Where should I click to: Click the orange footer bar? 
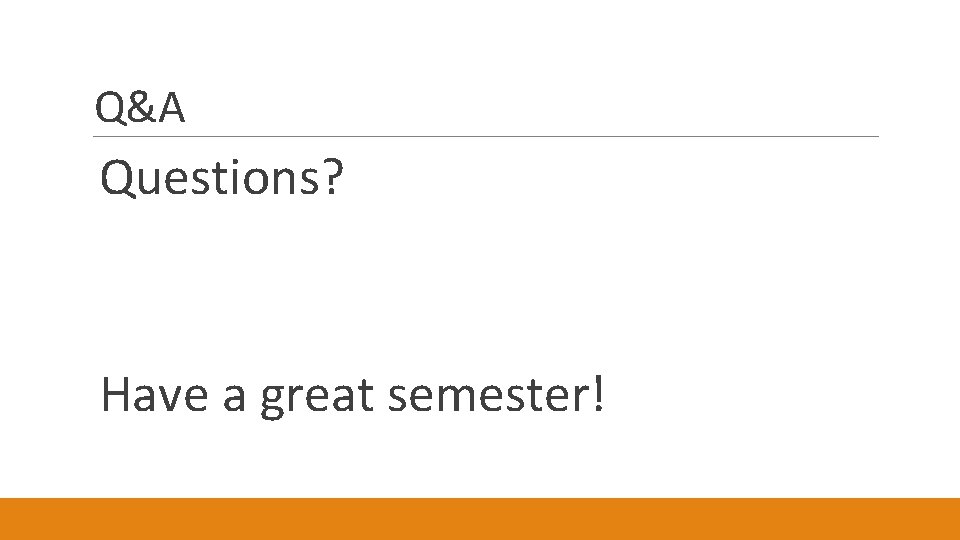pos(480,519)
